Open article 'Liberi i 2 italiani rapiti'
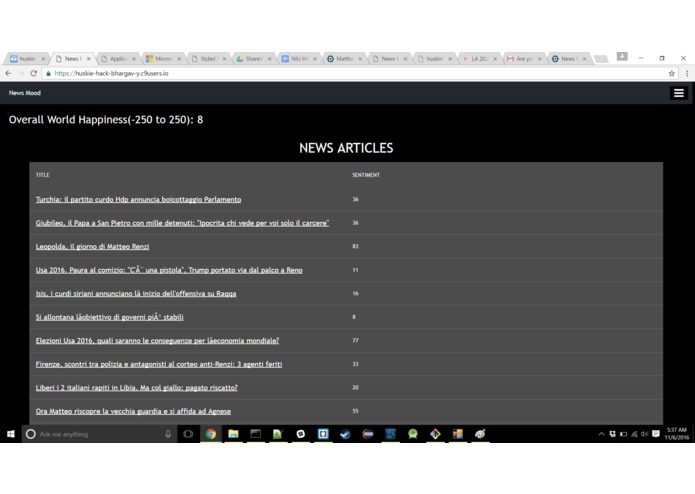The width and height of the screenshot is (695, 494). (137, 388)
